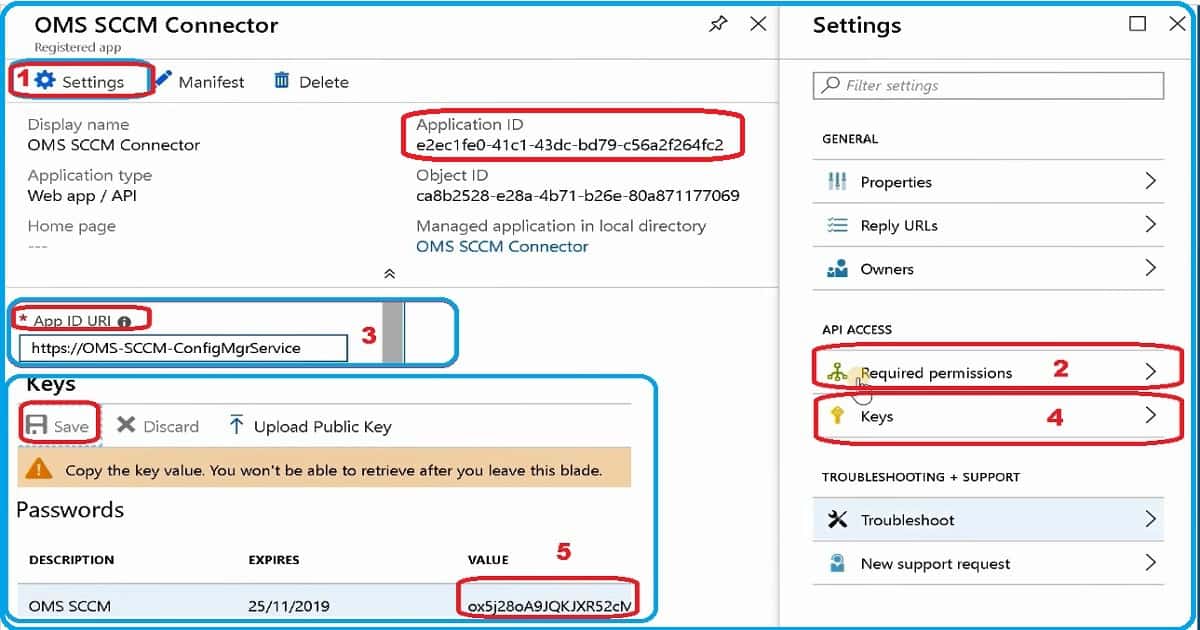The width and height of the screenshot is (1200, 630).
Task: Expand Required permissions via its chevron
Action: point(1150,372)
